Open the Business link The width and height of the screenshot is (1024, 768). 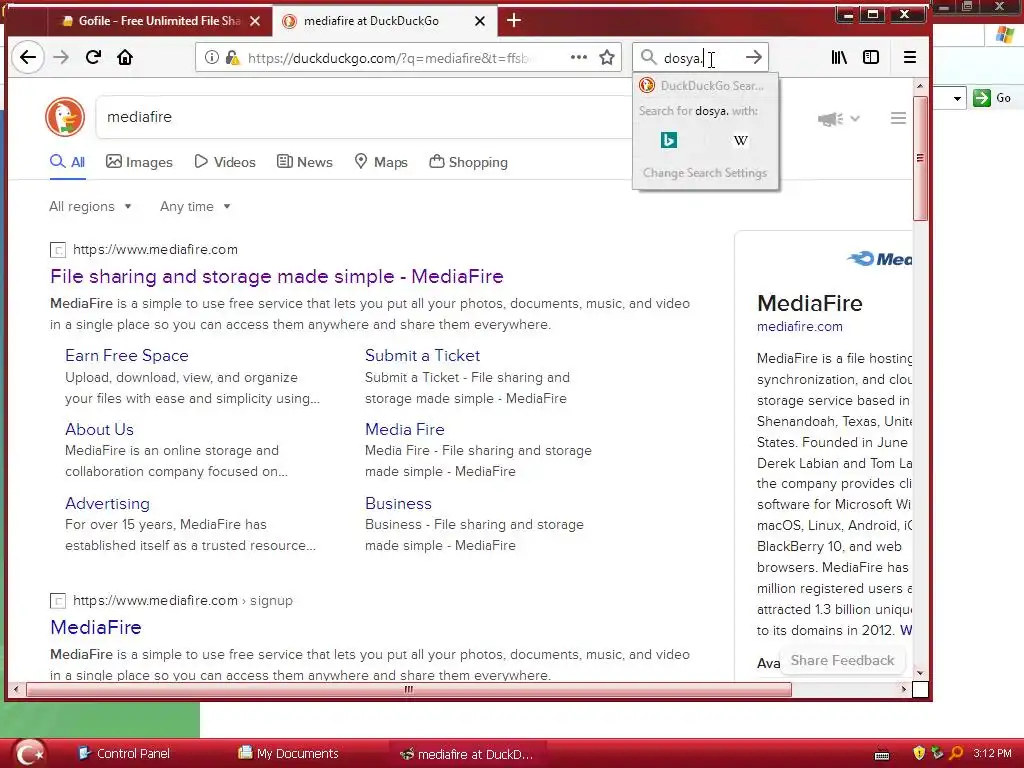pos(398,504)
